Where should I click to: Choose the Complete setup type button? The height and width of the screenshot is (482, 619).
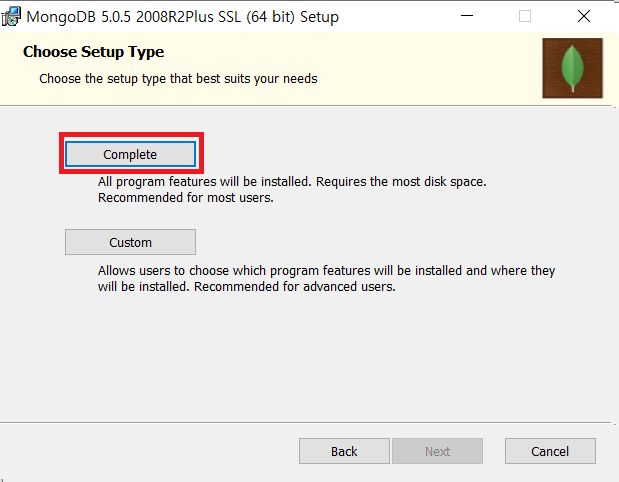130,154
